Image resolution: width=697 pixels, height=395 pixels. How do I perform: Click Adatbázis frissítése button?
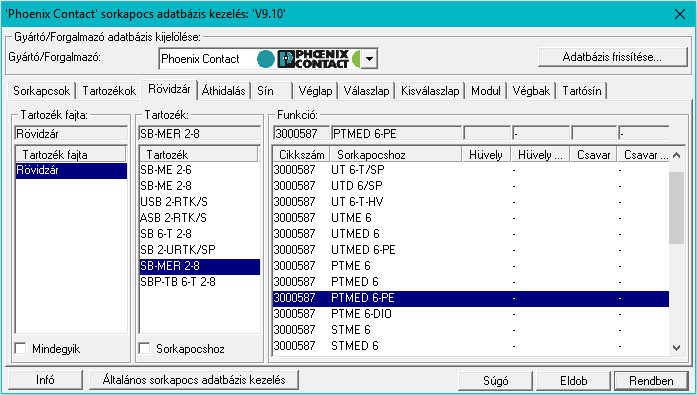coord(613,57)
